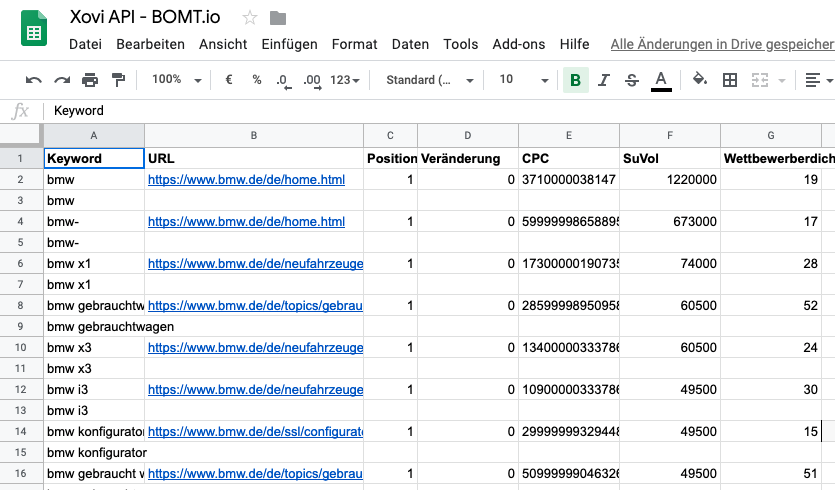The image size is (835, 490).
Task: Select the CPC header cell
Action: (569, 159)
